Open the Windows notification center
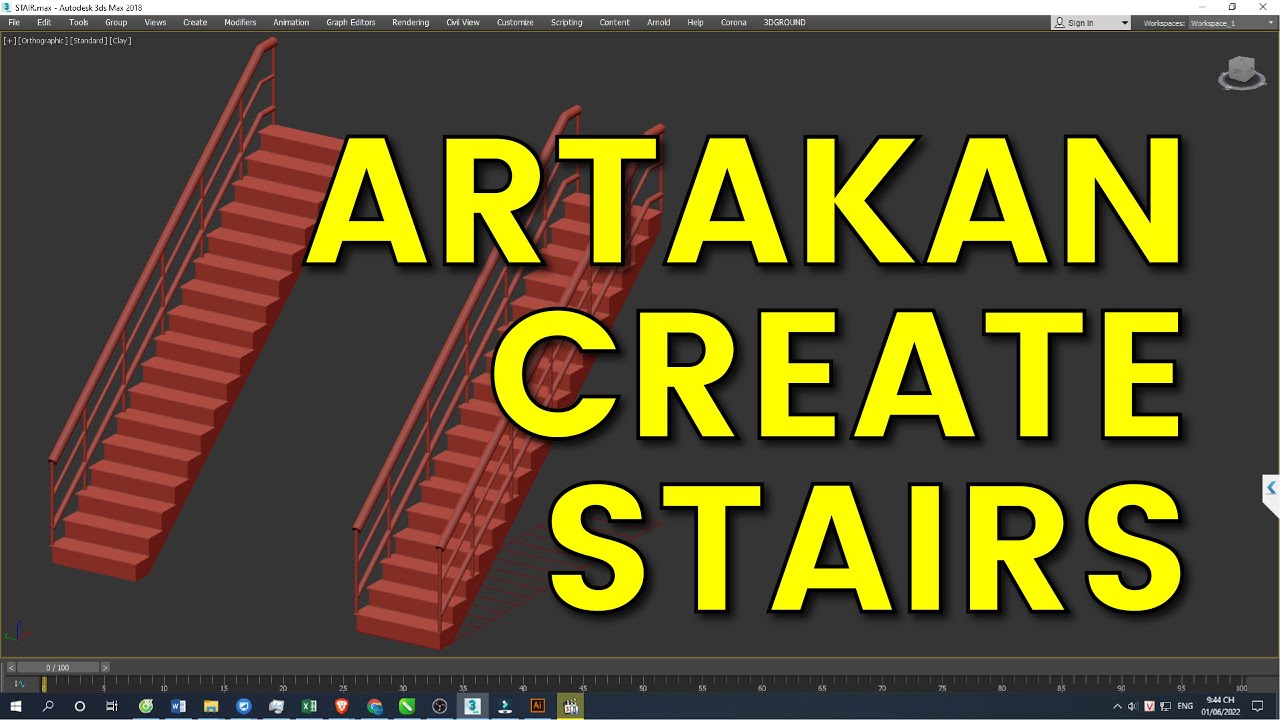1280x720 pixels. pos(1258,706)
